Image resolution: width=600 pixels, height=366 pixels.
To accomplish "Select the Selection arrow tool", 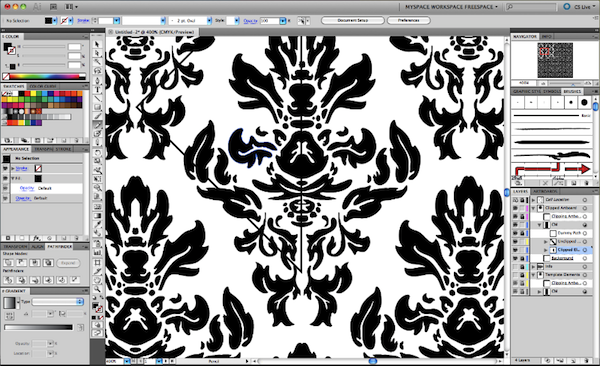I will pos(98,44).
